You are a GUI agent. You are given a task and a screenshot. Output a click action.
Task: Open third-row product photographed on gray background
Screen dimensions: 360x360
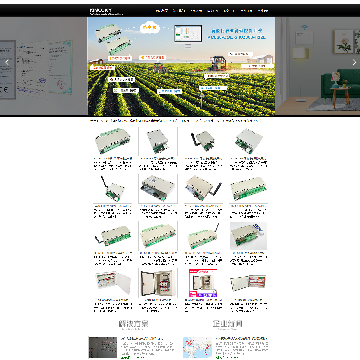pyautogui.click(x=248, y=236)
